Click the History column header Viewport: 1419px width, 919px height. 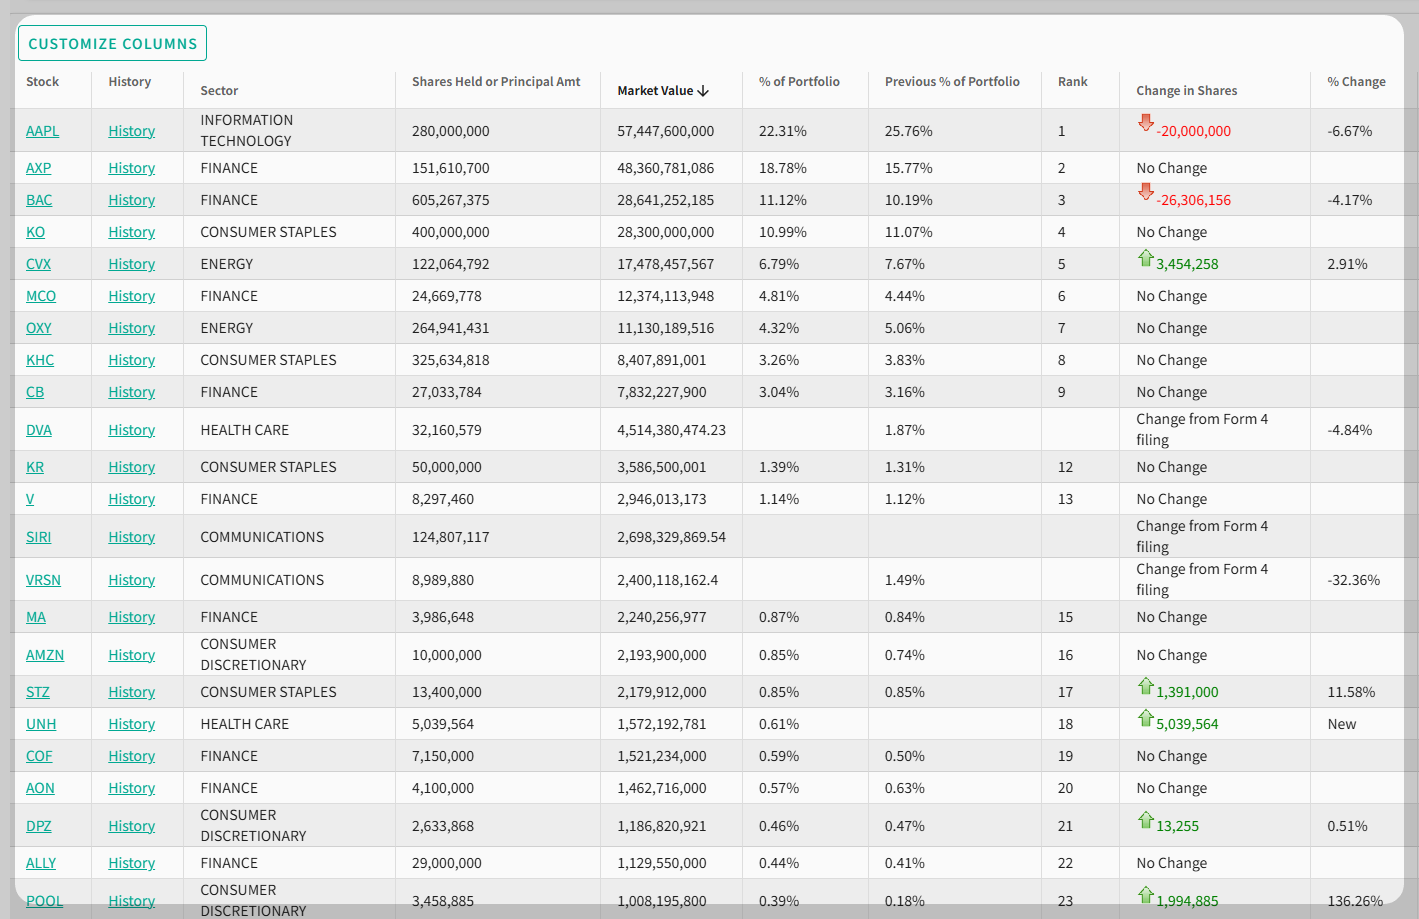(130, 82)
